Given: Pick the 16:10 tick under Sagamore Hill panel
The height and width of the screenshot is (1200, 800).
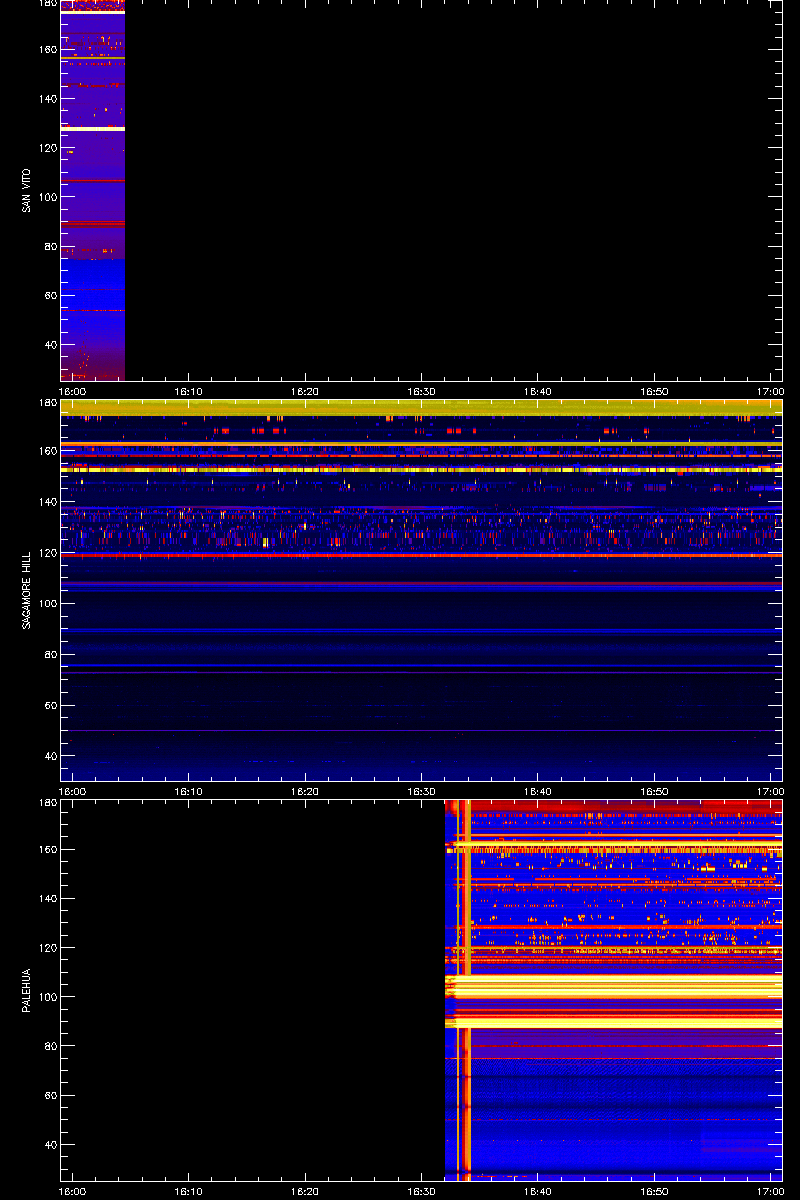Looking at the screenshot, I should coord(189,792).
